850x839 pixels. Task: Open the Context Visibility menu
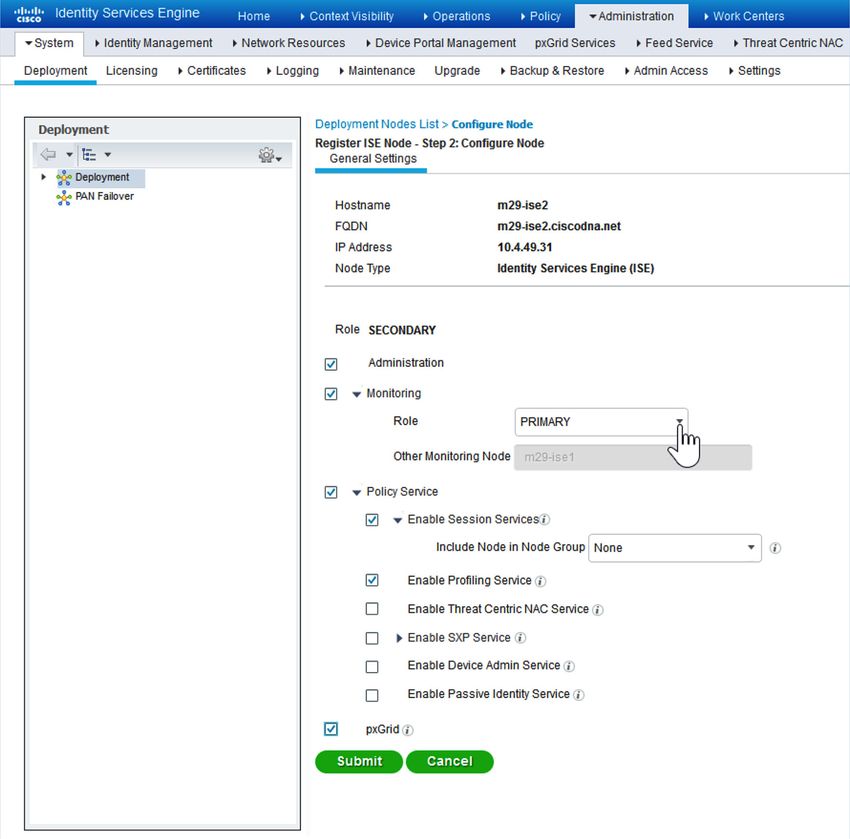pos(347,16)
